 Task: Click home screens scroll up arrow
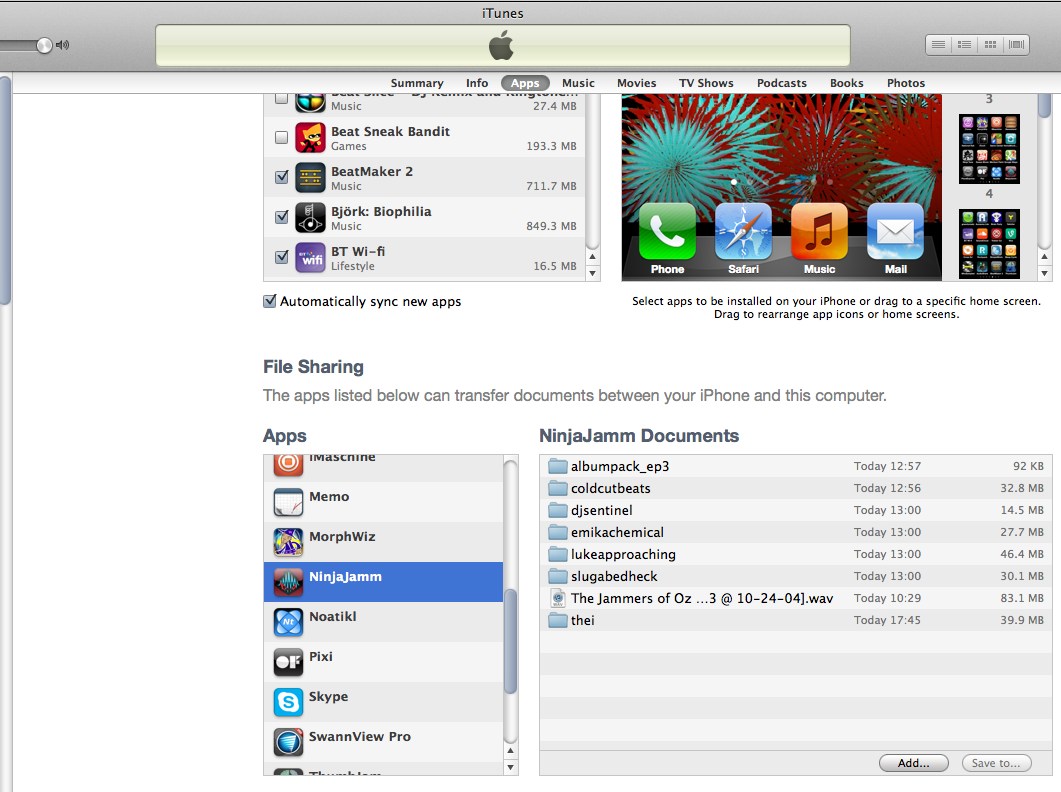pos(1045,257)
